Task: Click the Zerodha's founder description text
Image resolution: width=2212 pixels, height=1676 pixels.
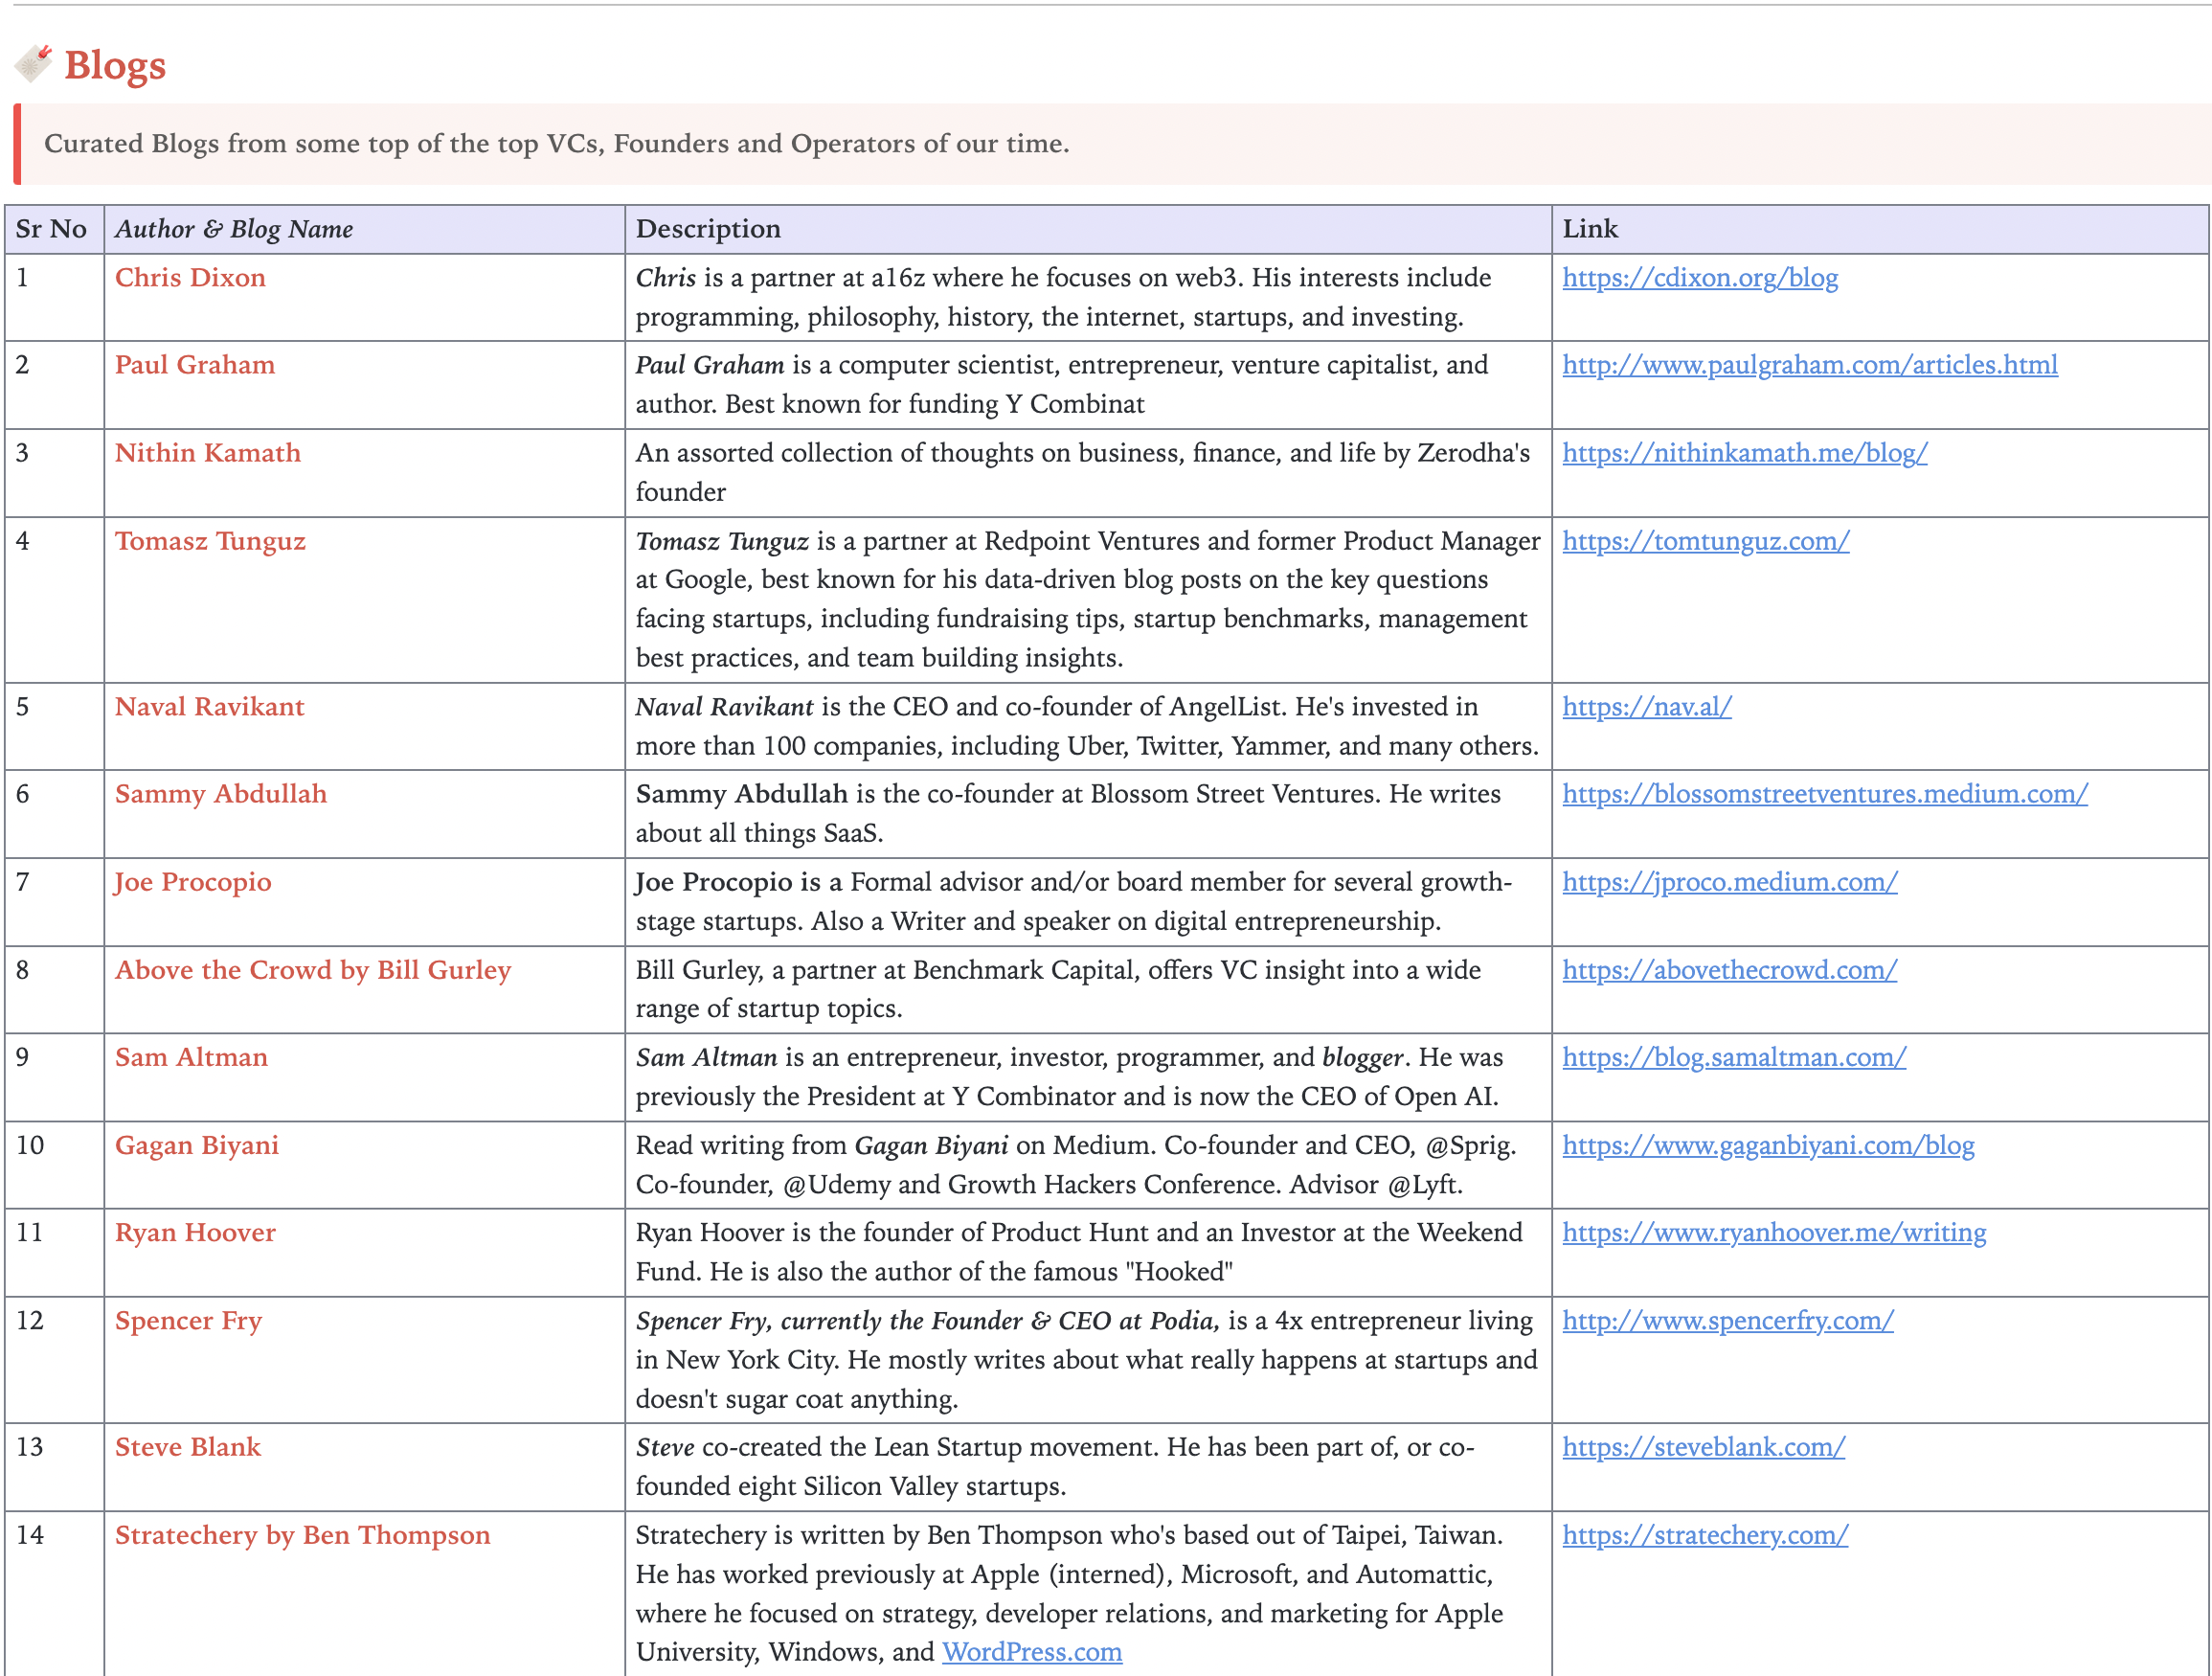Action: pyautogui.click(x=1083, y=472)
